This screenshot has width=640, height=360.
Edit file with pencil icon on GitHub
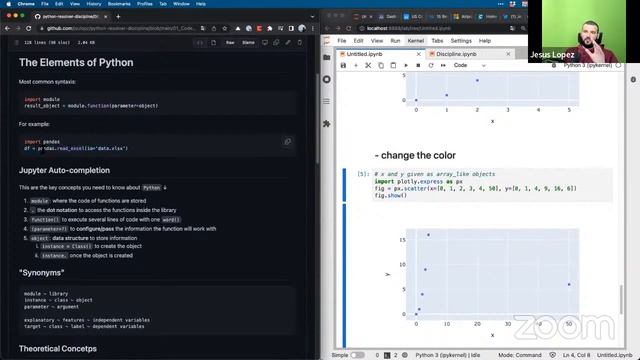[x=288, y=42]
